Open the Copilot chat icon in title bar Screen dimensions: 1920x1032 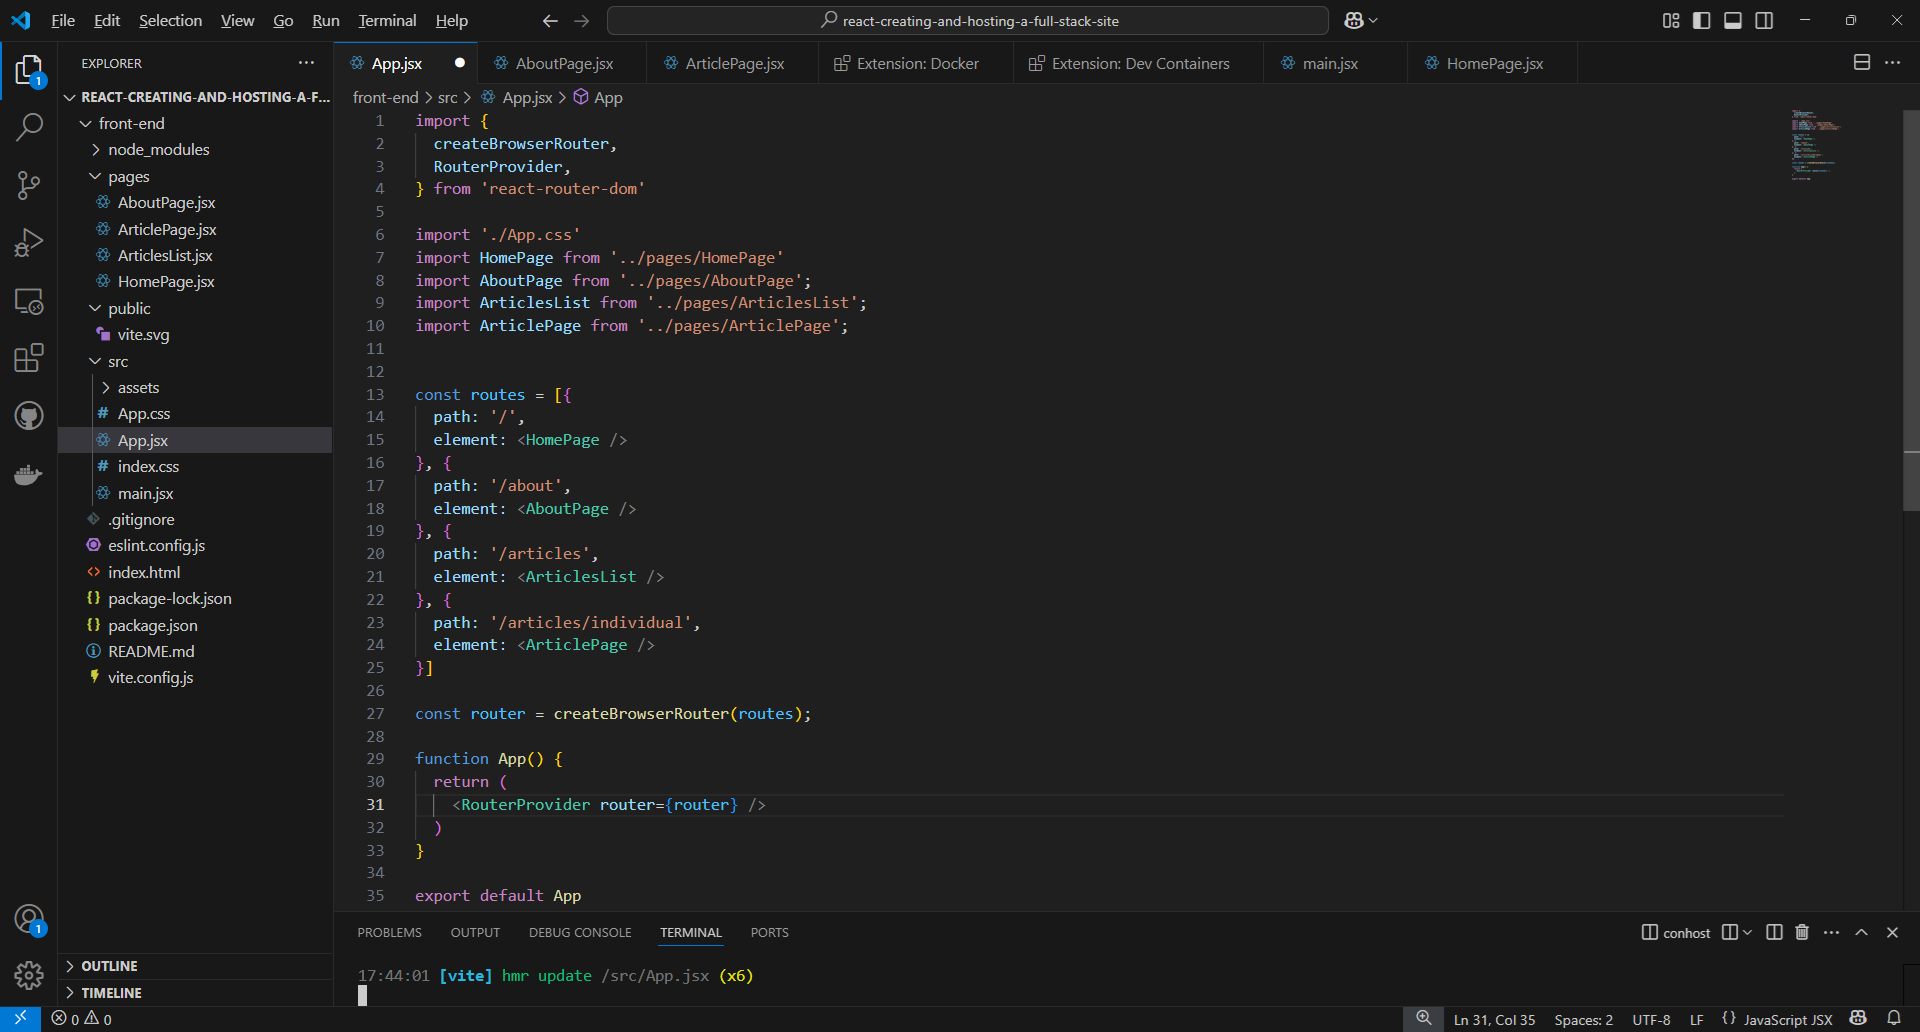(1354, 20)
